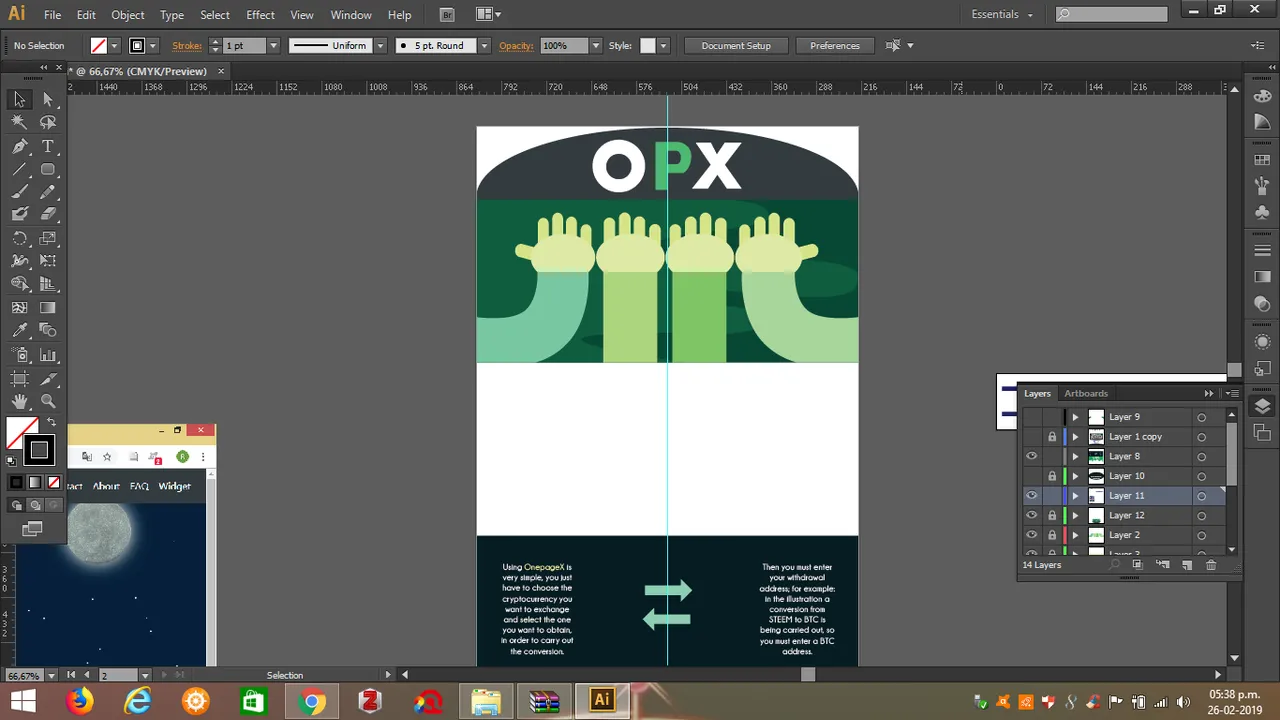1280x720 pixels.
Task: Unlock Layer 12 via its lock icon
Action: coord(1052,515)
